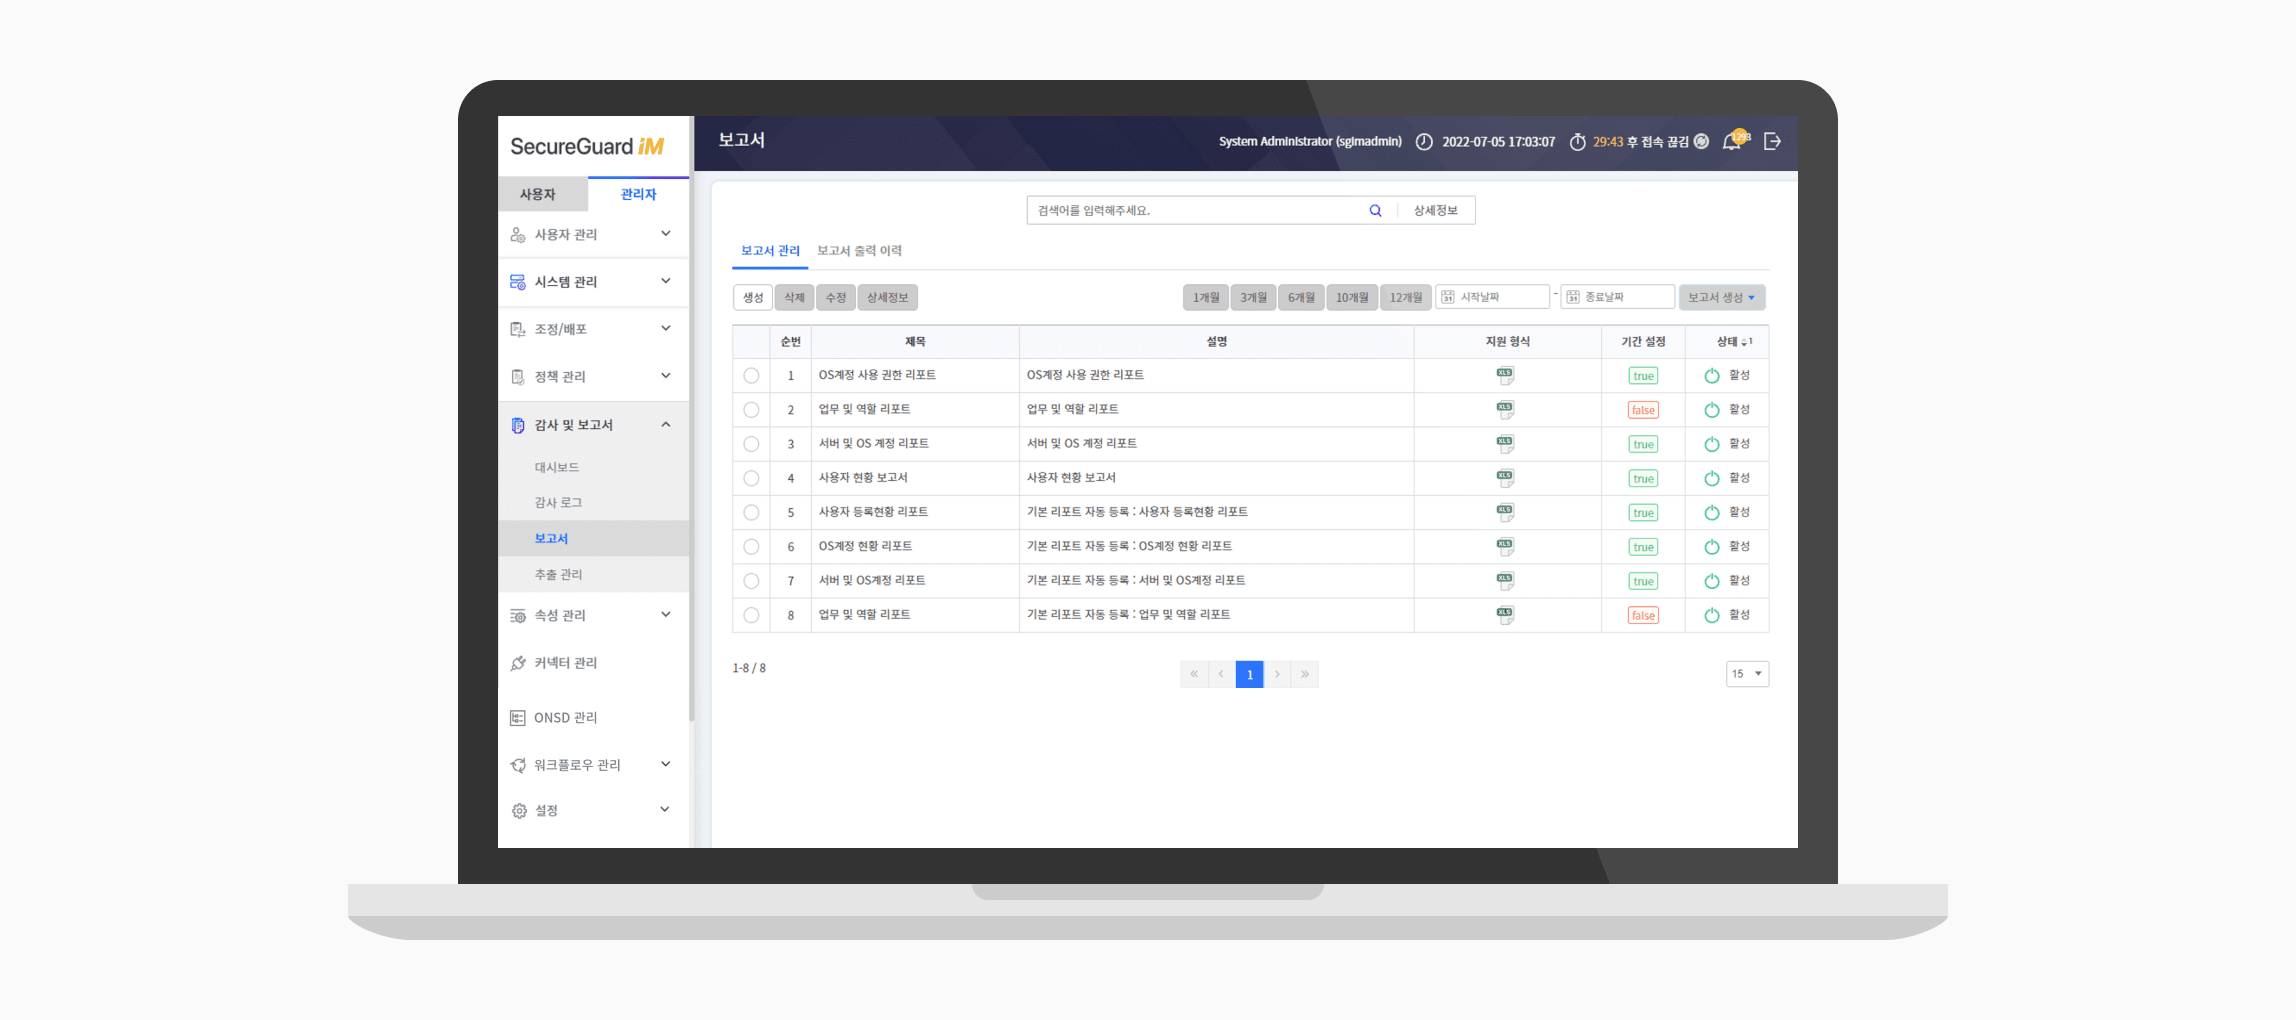Select radio button for row 6
Image resolution: width=2296 pixels, height=1020 pixels.
click(x=751, y=547)
